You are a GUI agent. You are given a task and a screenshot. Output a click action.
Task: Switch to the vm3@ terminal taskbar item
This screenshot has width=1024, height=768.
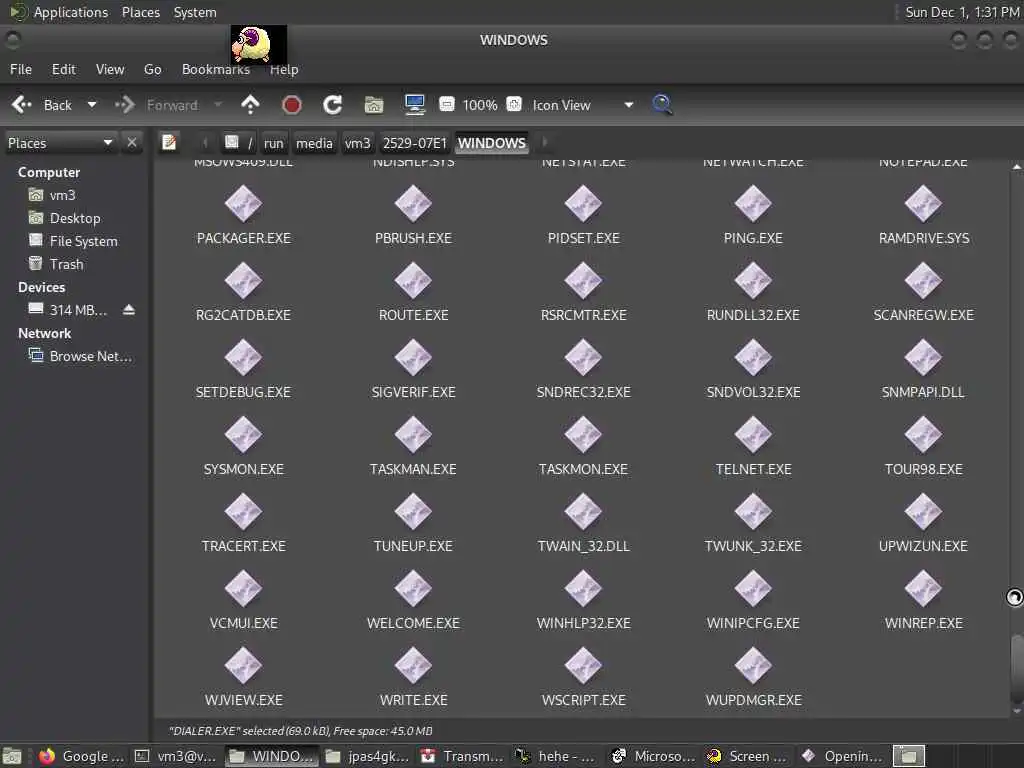(x=176, y=756)
